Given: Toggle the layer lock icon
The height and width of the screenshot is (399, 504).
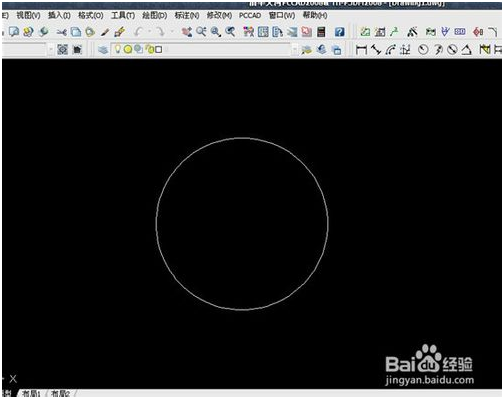Looking at the screenshot, I should click(149, 50).
